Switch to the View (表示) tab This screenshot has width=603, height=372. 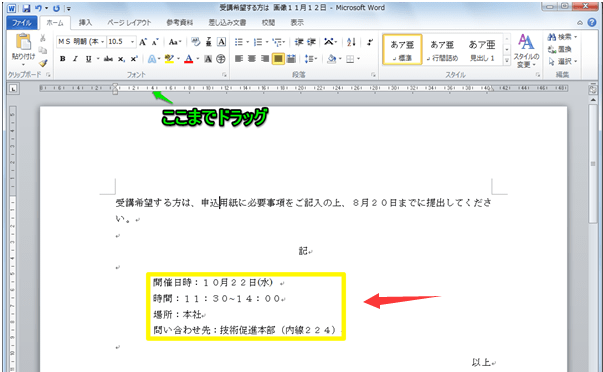[297, 23]
